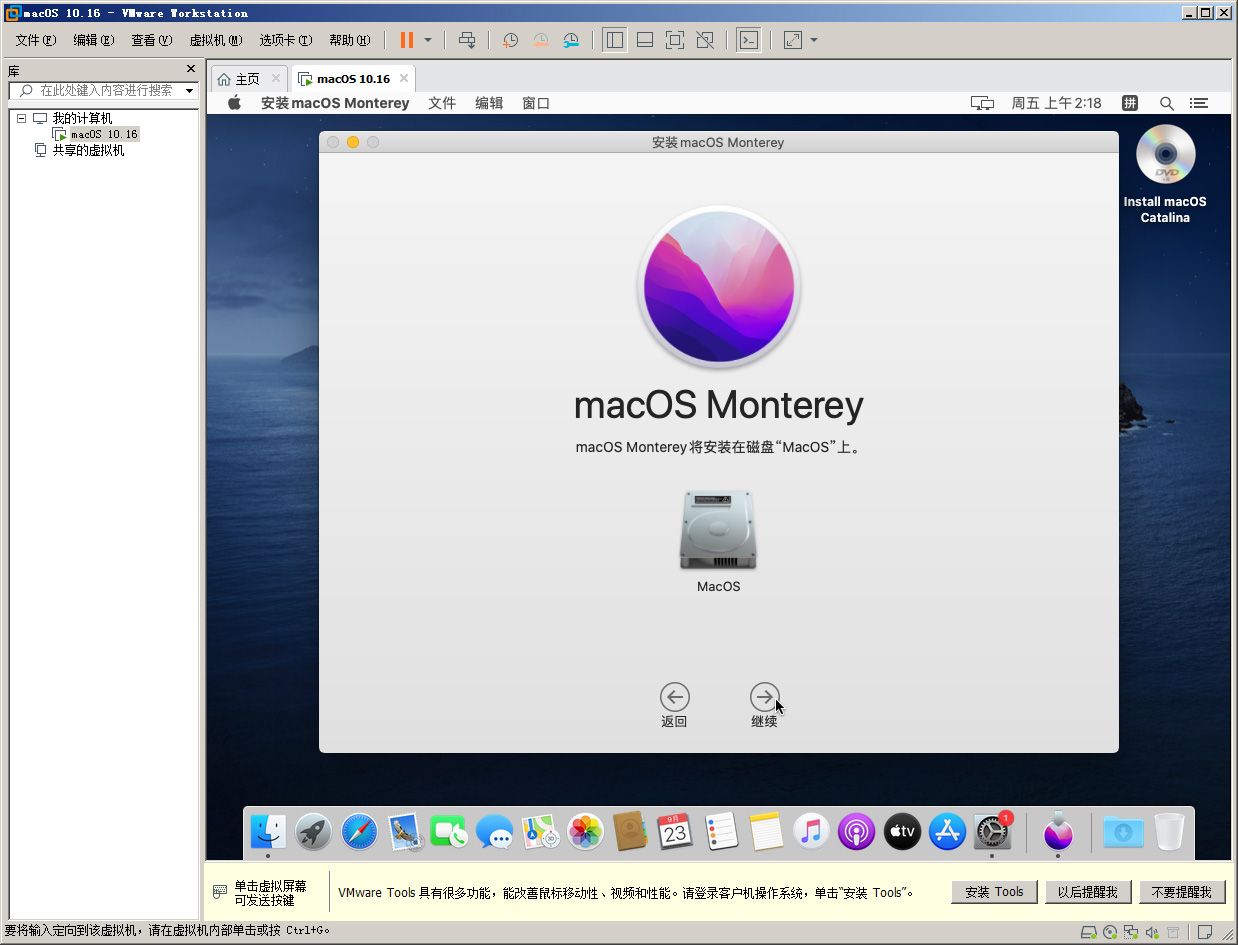Click the 以后提醒我 button
Image resolution: width=1238 pixels, height=945 pixels.
pyautogui.click(x=1088, y=892)
